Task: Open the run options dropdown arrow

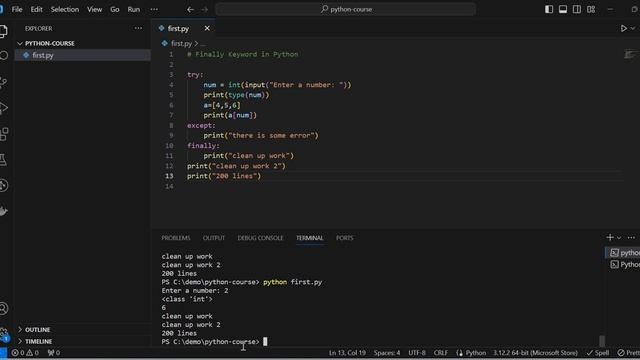Action: 633,28
